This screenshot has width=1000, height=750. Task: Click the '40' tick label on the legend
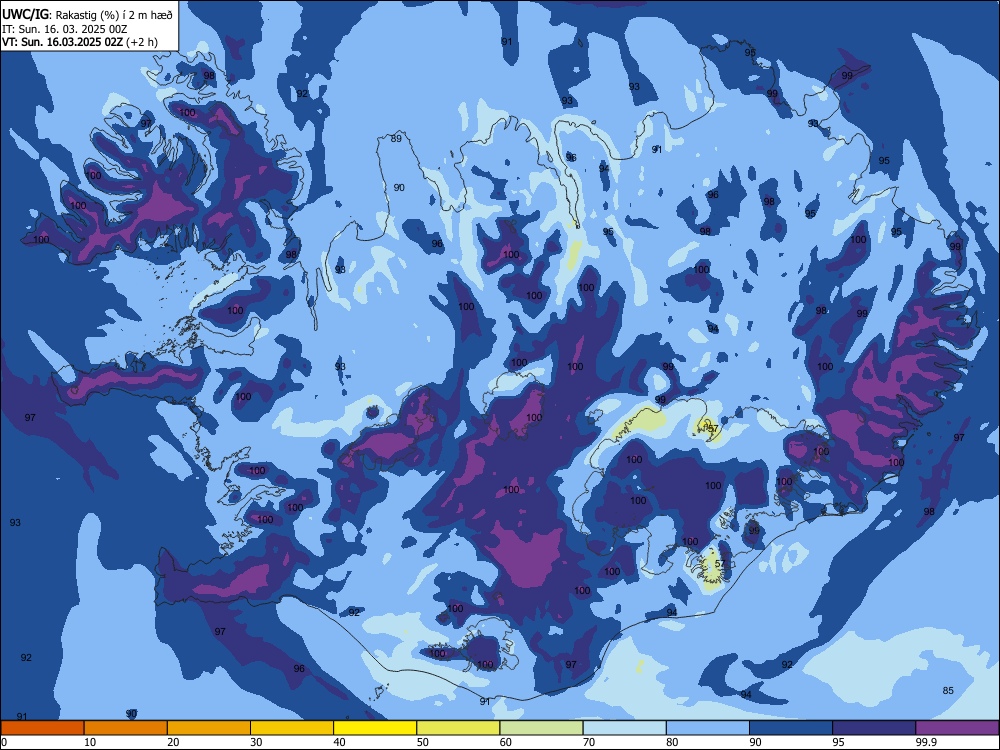click(339, 742)
